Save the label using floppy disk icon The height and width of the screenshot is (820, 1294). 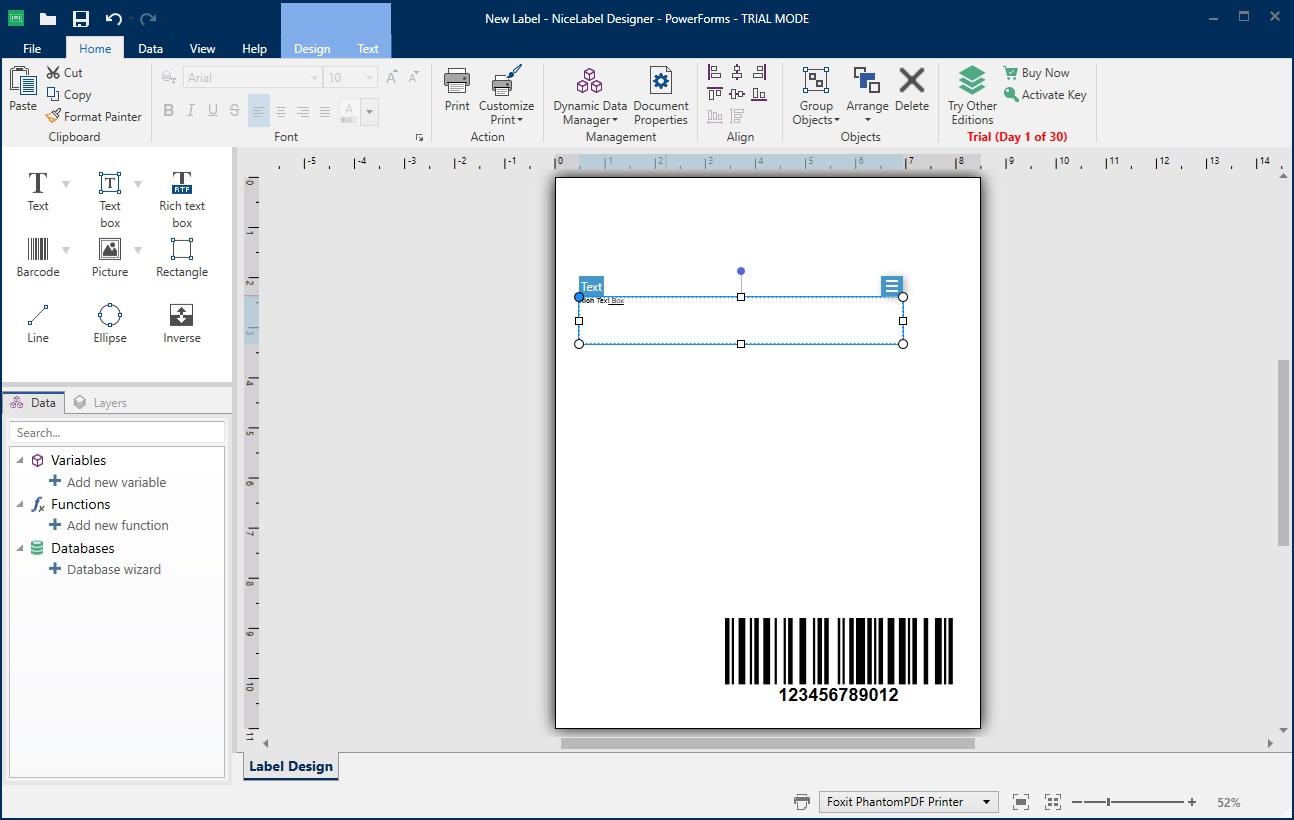point(81,18)
